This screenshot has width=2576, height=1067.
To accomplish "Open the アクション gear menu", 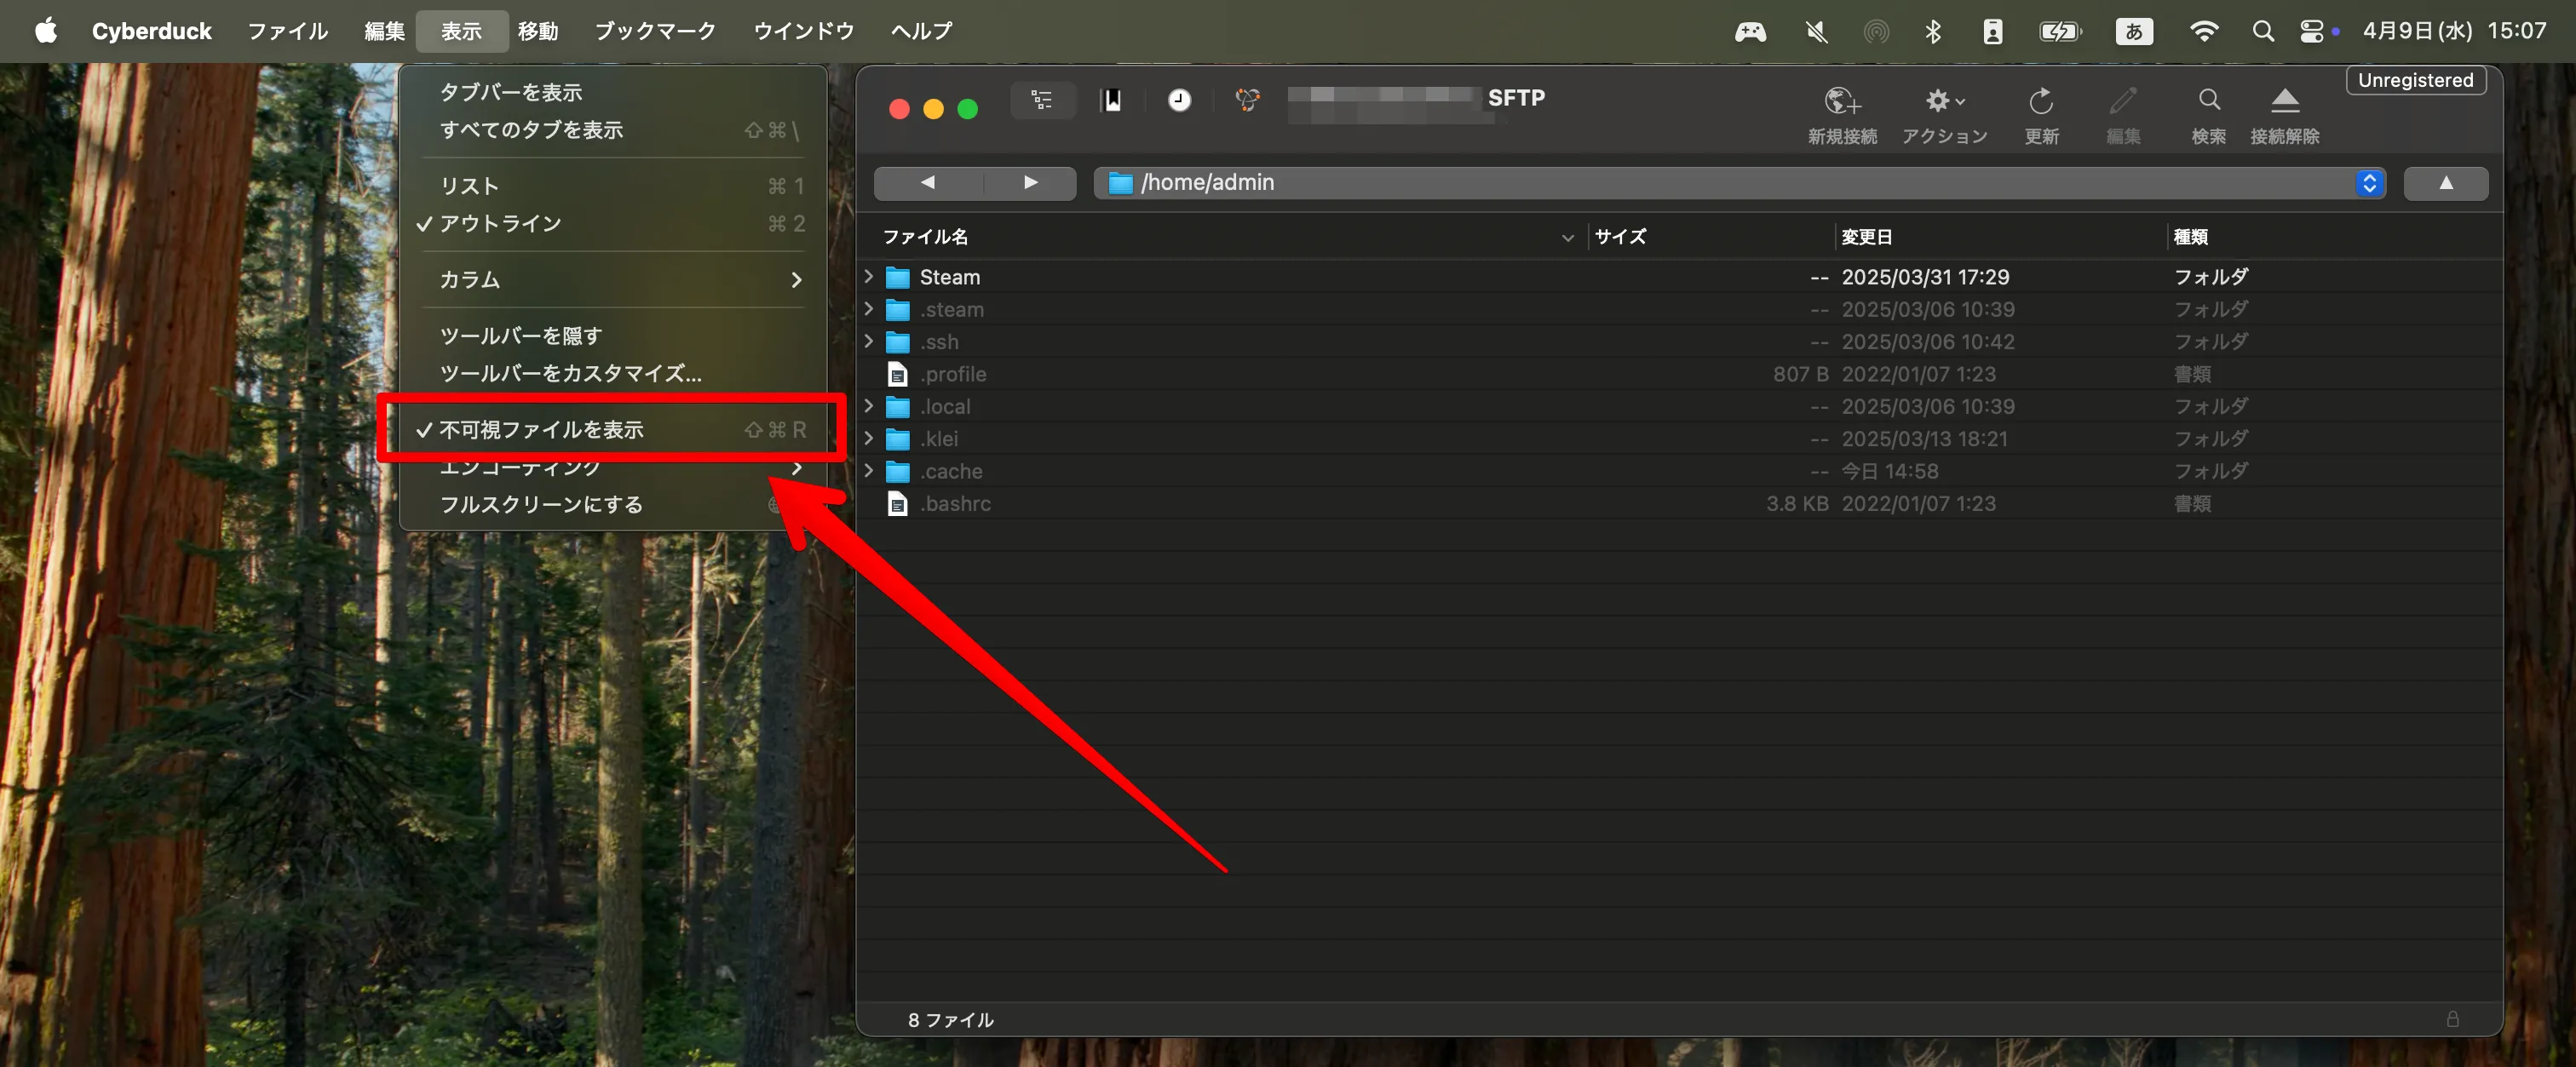I will coord(1944,101).
